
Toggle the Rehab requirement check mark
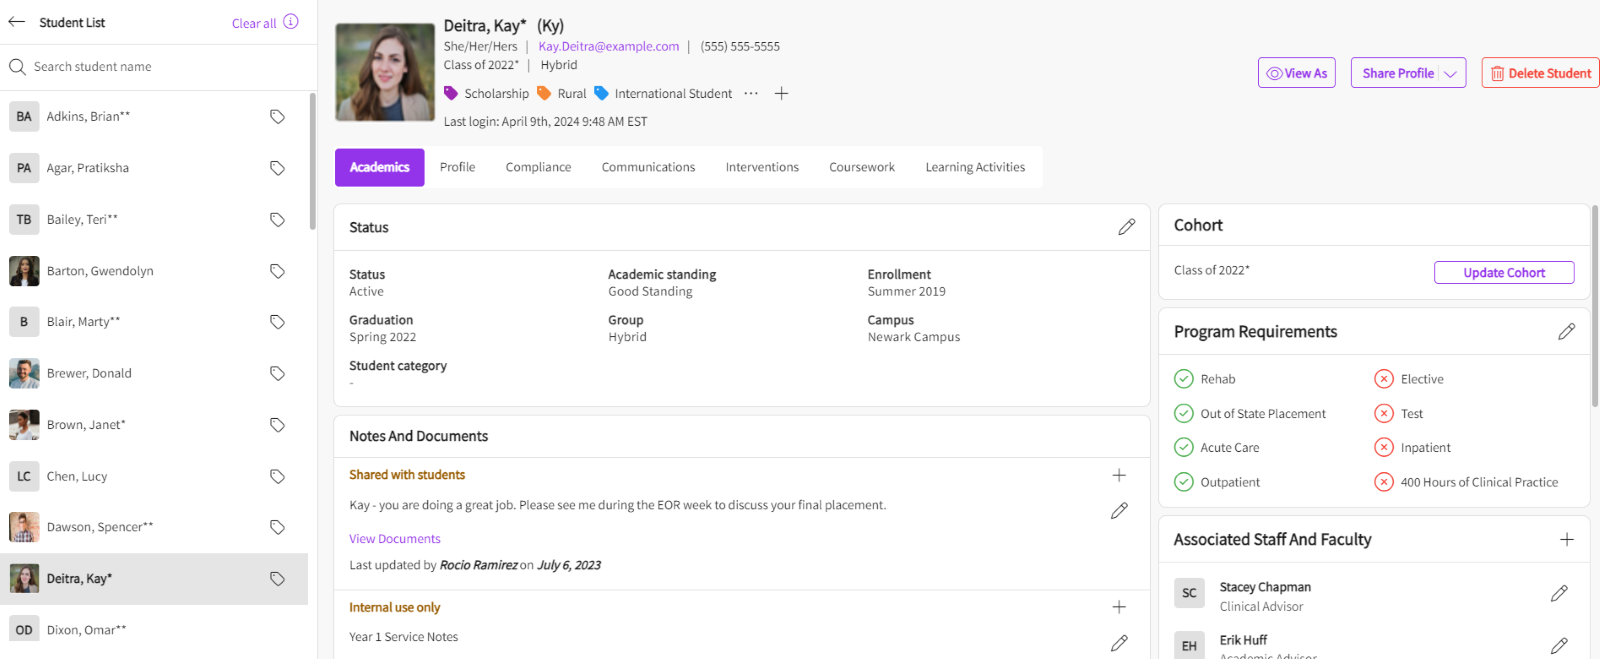1184,379
